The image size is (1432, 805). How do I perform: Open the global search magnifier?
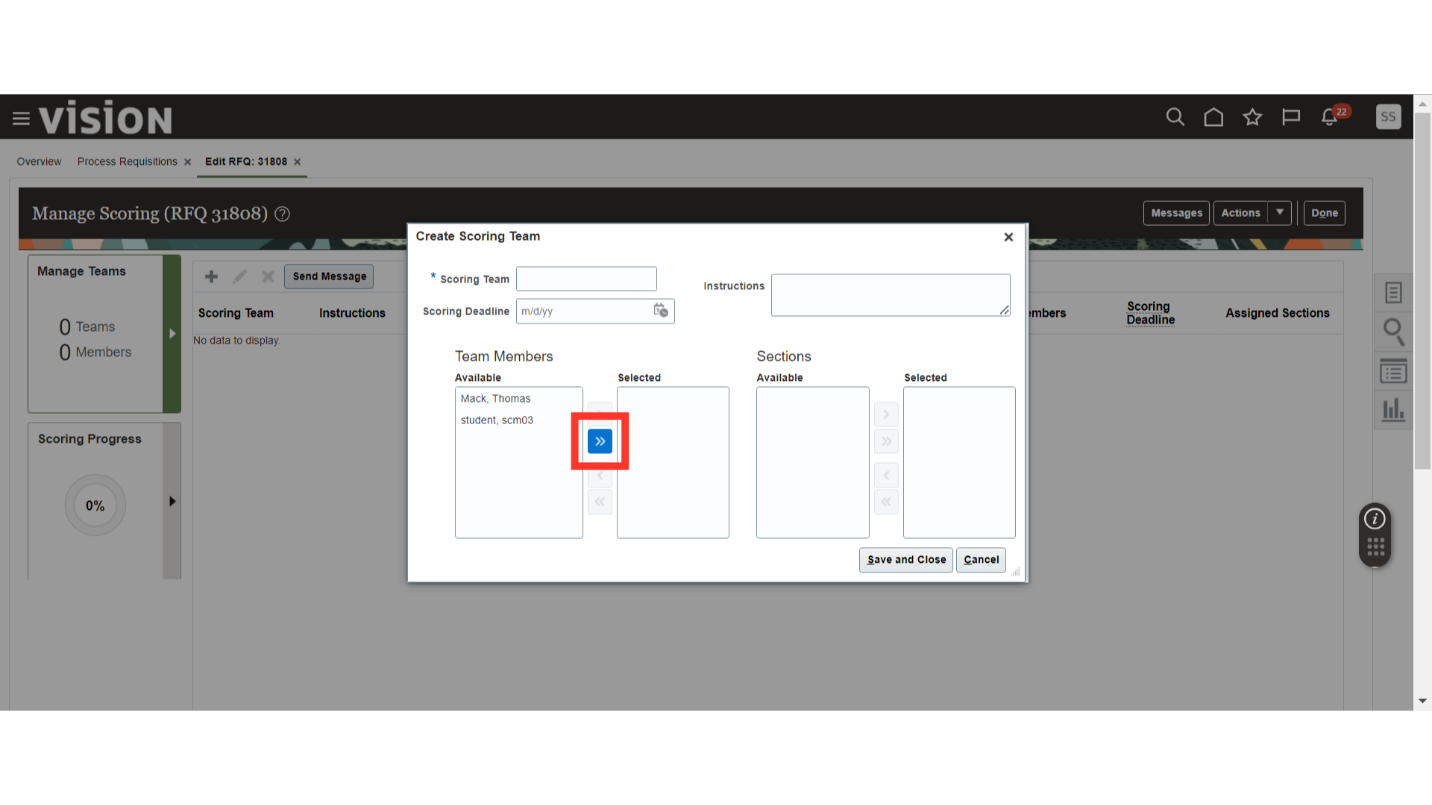1175,117
